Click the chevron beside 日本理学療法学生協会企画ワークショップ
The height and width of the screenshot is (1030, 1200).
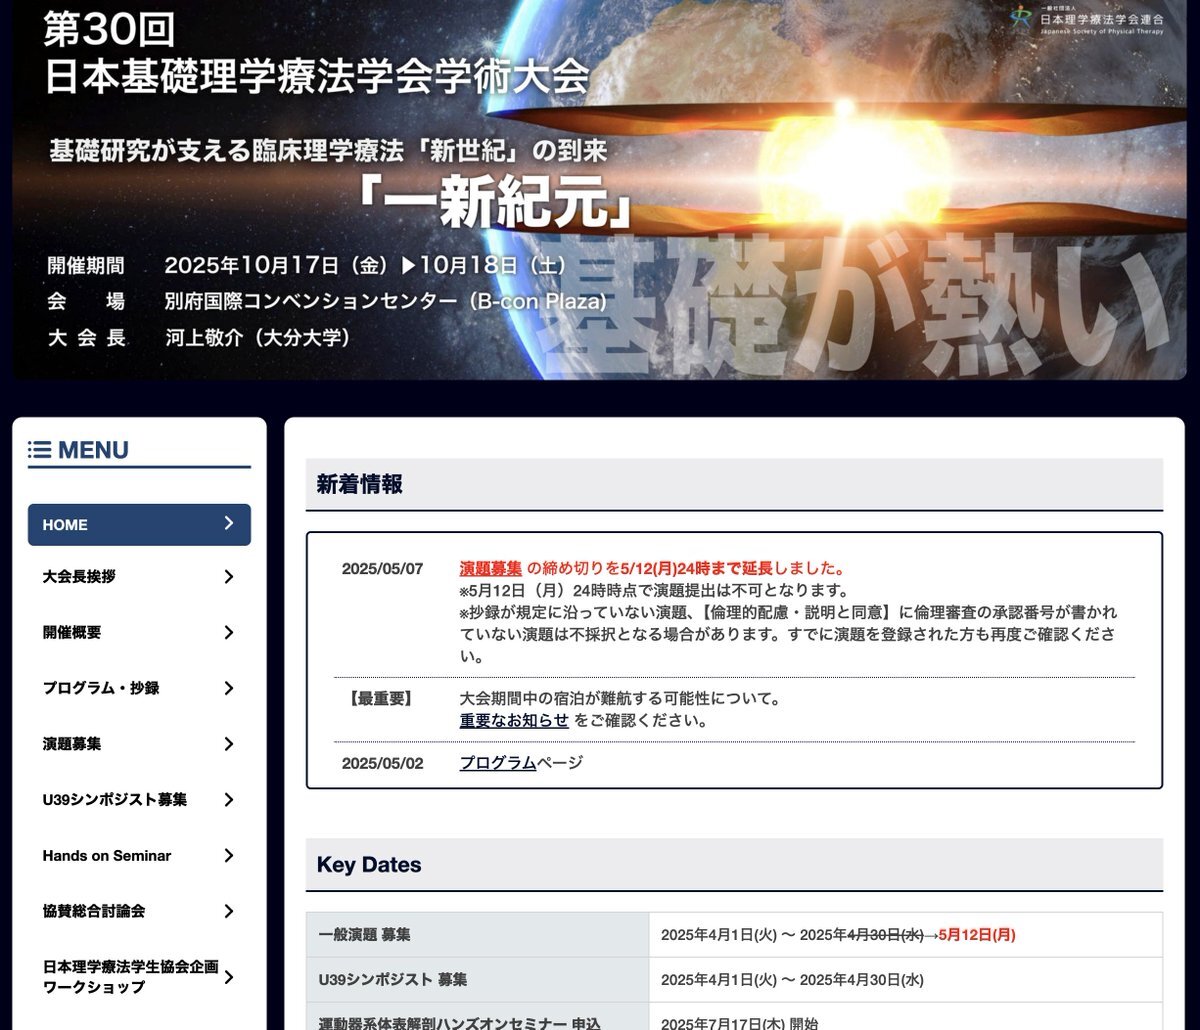click(x=229, y=977)
